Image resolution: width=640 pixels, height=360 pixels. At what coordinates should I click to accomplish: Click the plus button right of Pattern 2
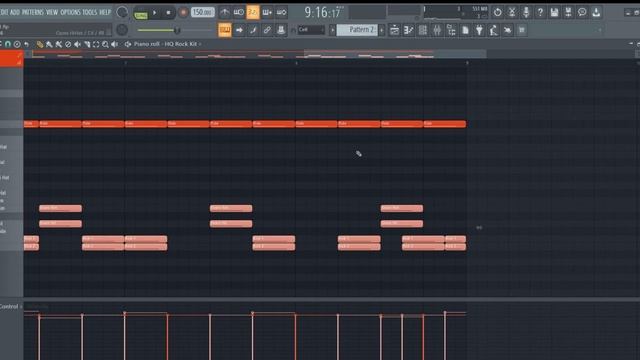382,30
